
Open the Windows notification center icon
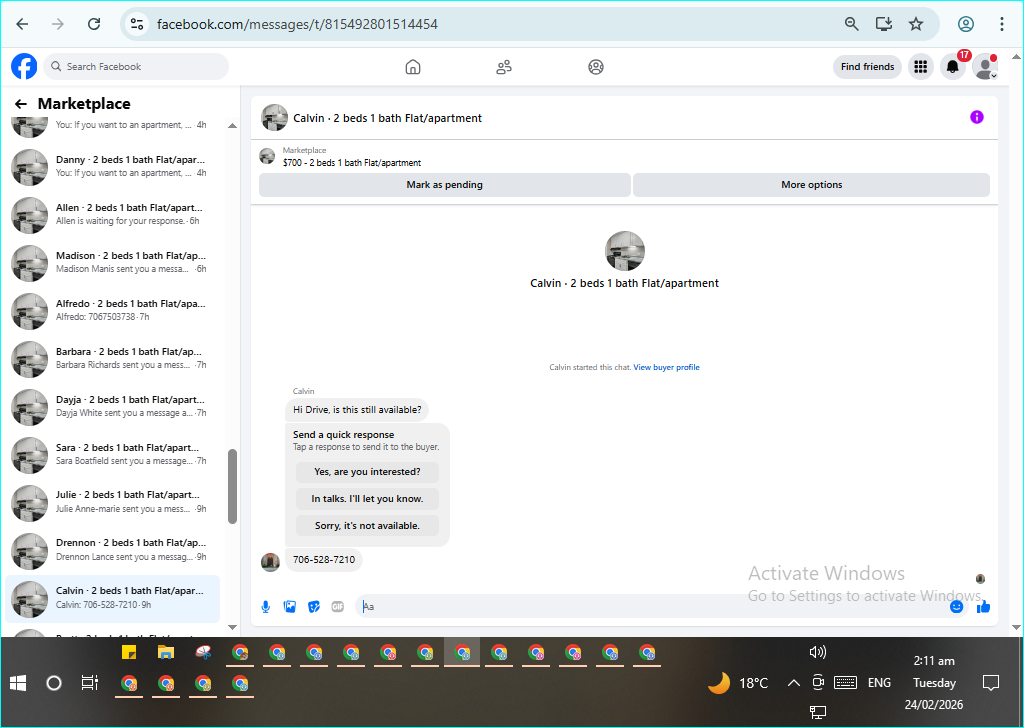pos(991,683)
